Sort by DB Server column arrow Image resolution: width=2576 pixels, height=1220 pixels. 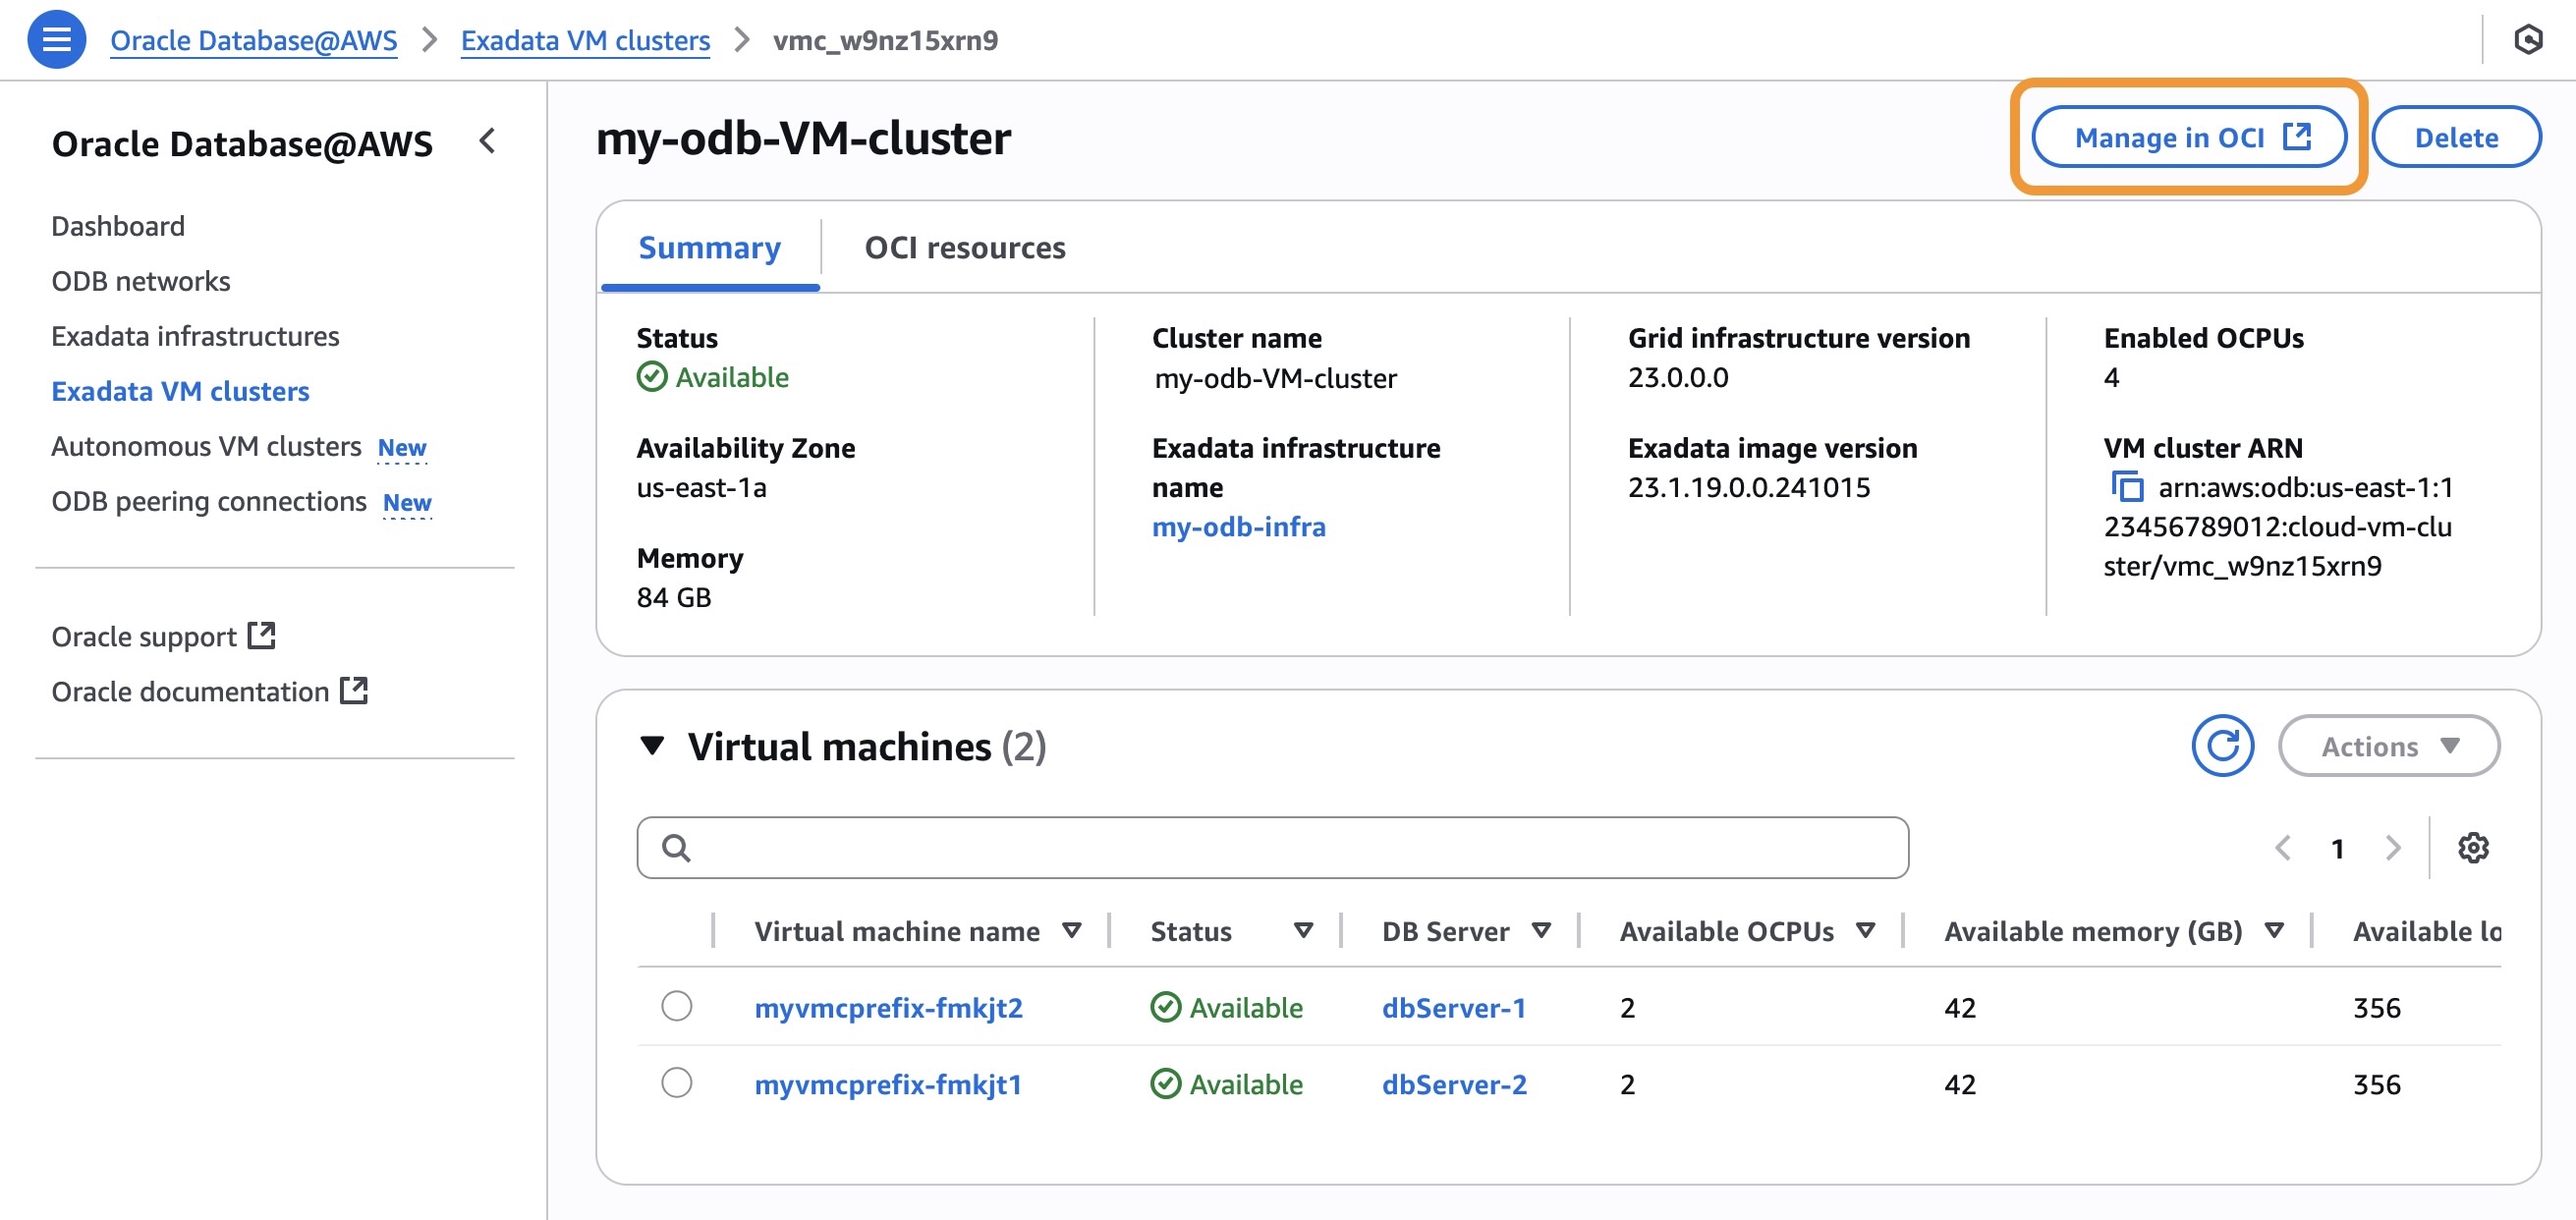tap(1542, 931)
